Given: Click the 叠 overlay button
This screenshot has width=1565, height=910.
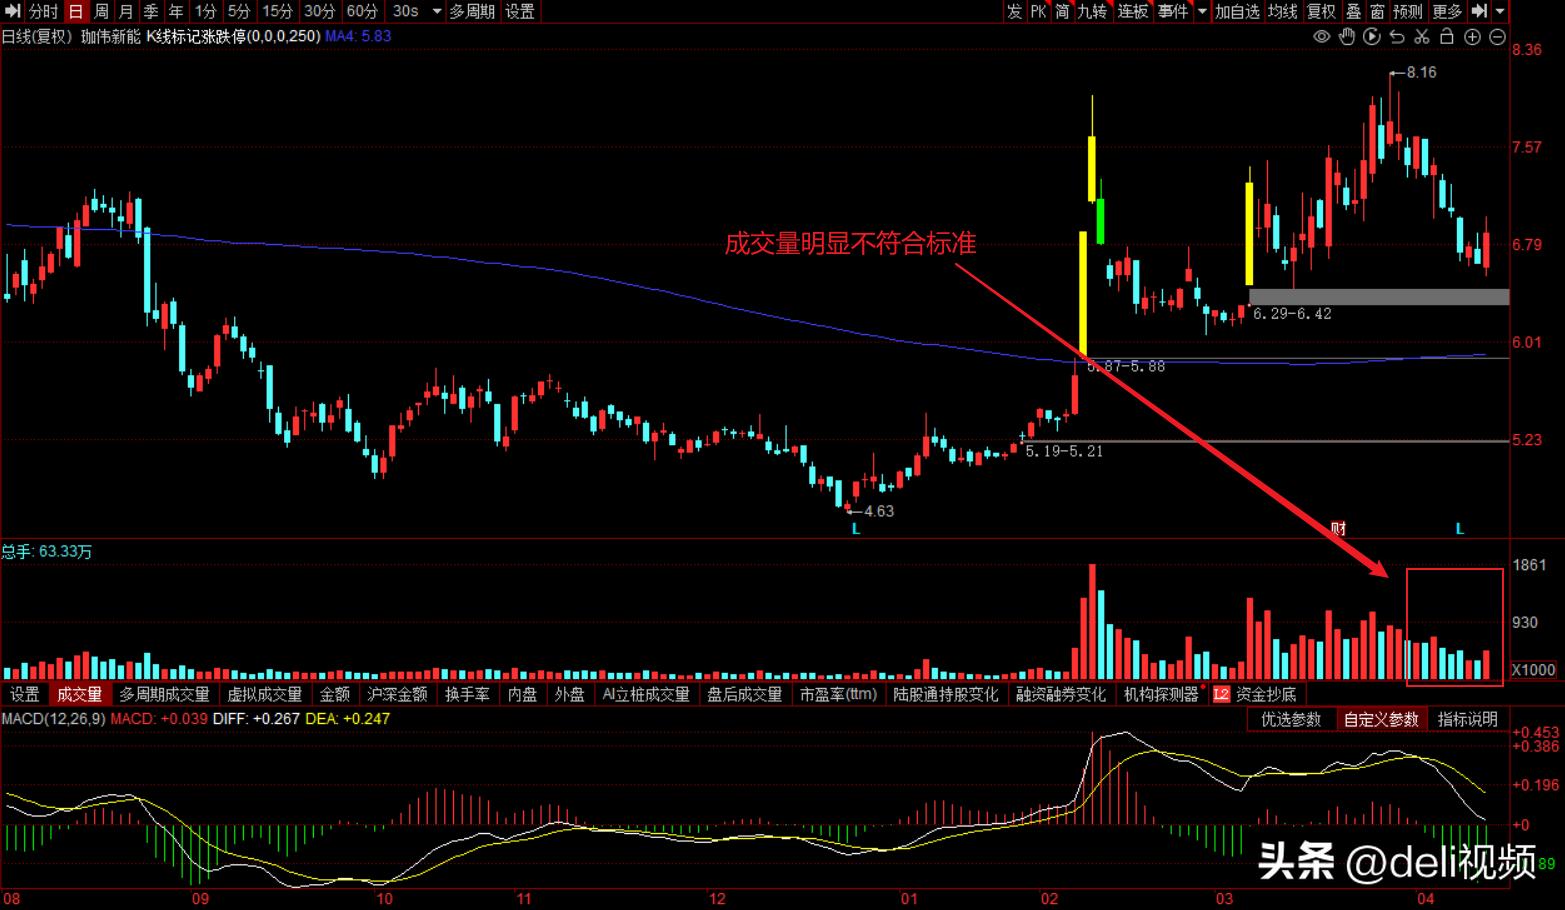Looking at the screenshot, I should coord(1354,11).
